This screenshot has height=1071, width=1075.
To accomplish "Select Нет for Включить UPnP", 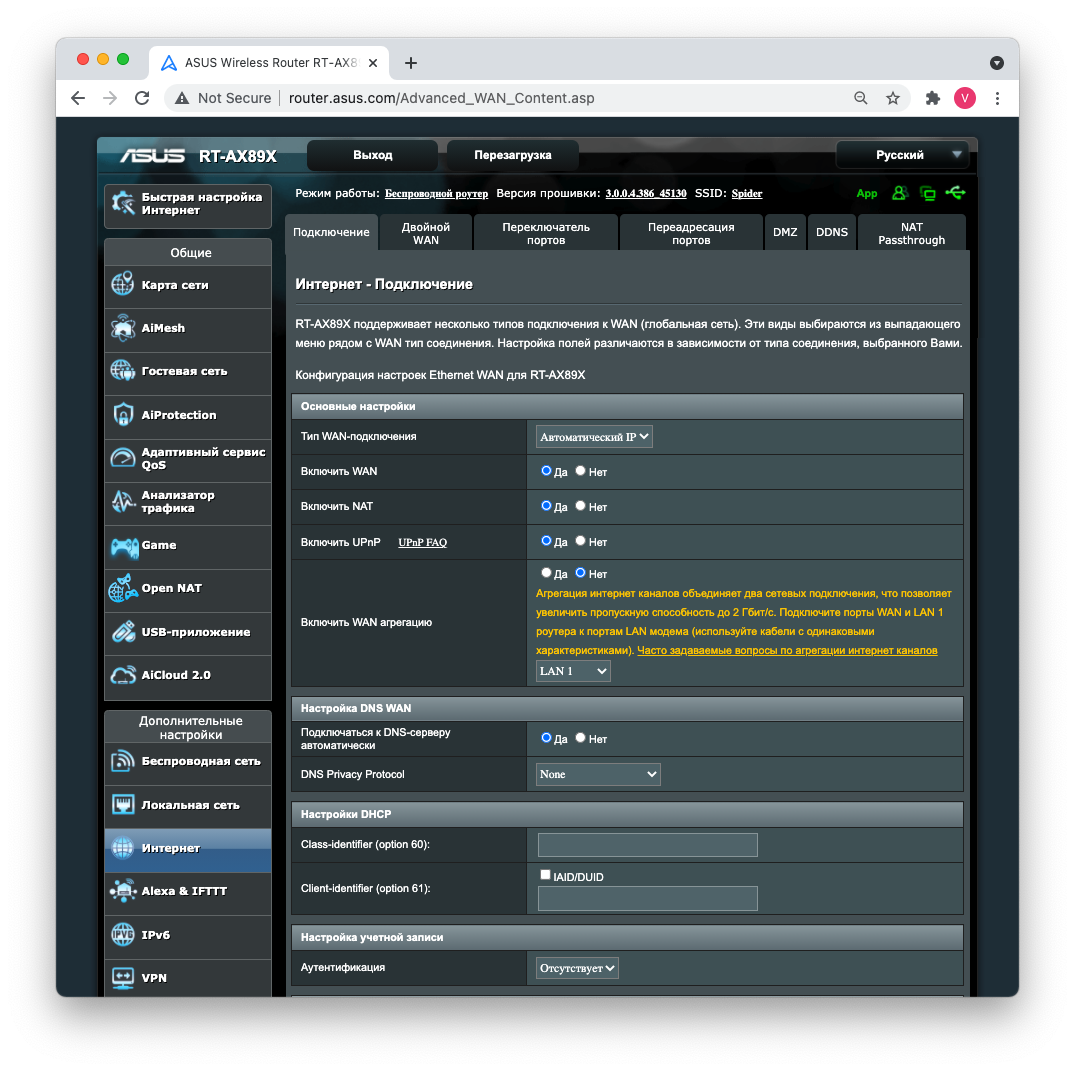I will [x=581, y=541].
